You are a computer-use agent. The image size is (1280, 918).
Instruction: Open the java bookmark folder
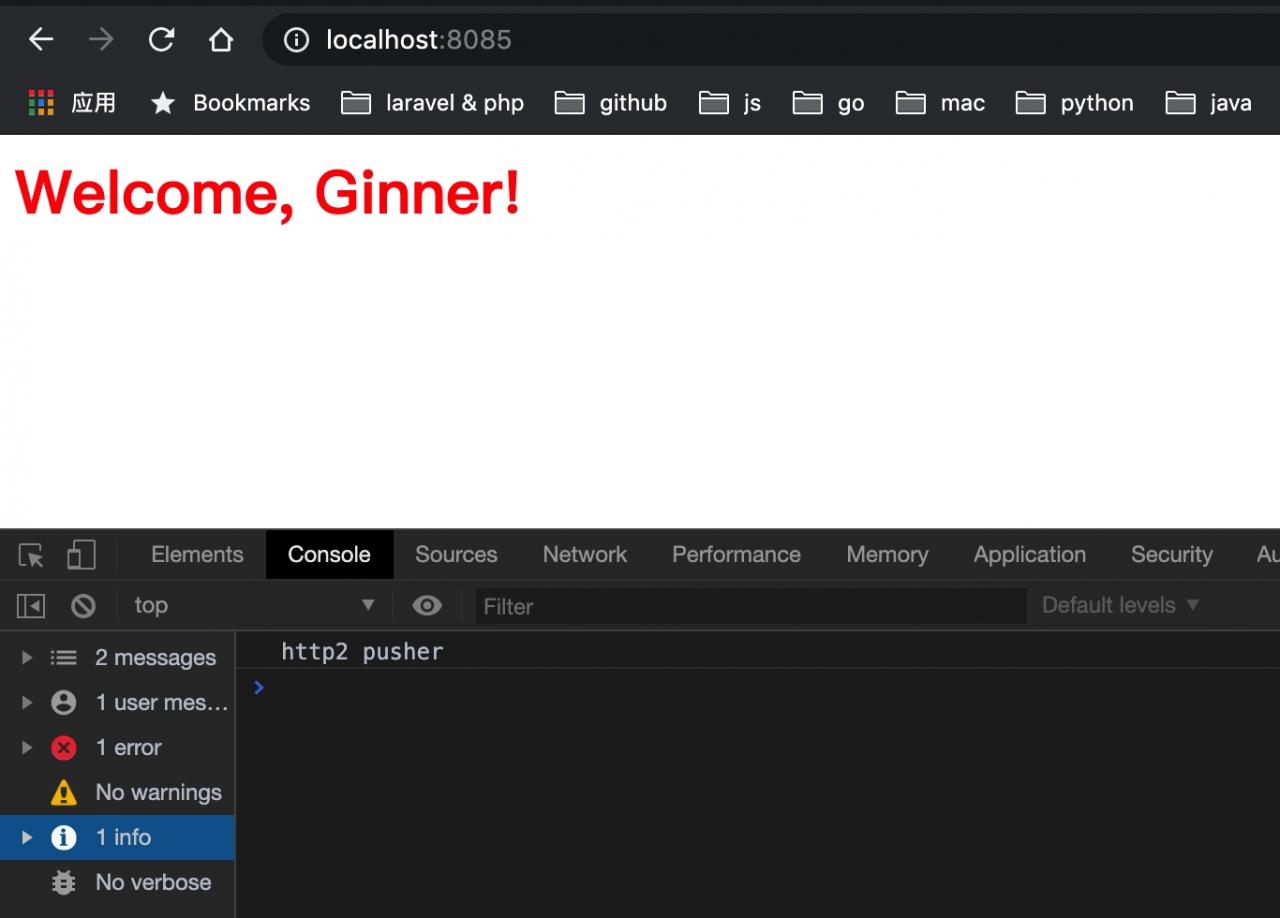coord(1208,103)
